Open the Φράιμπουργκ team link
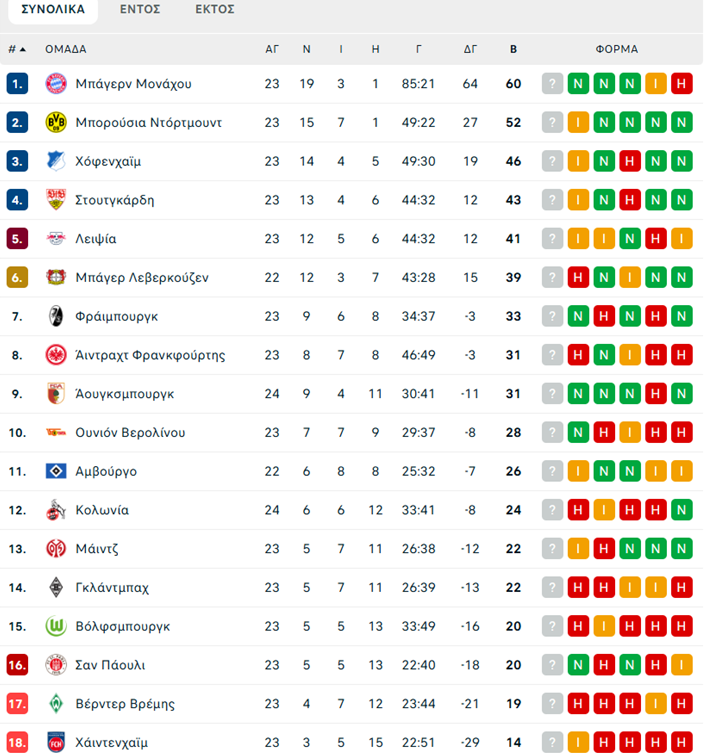 point(116,316)
